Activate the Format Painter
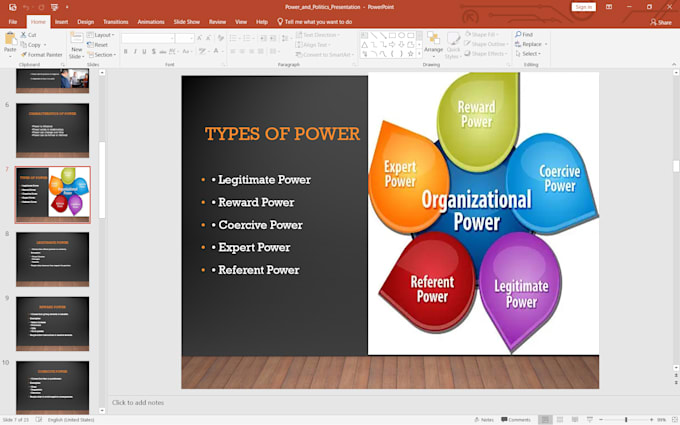 click(x=42, y=55)
